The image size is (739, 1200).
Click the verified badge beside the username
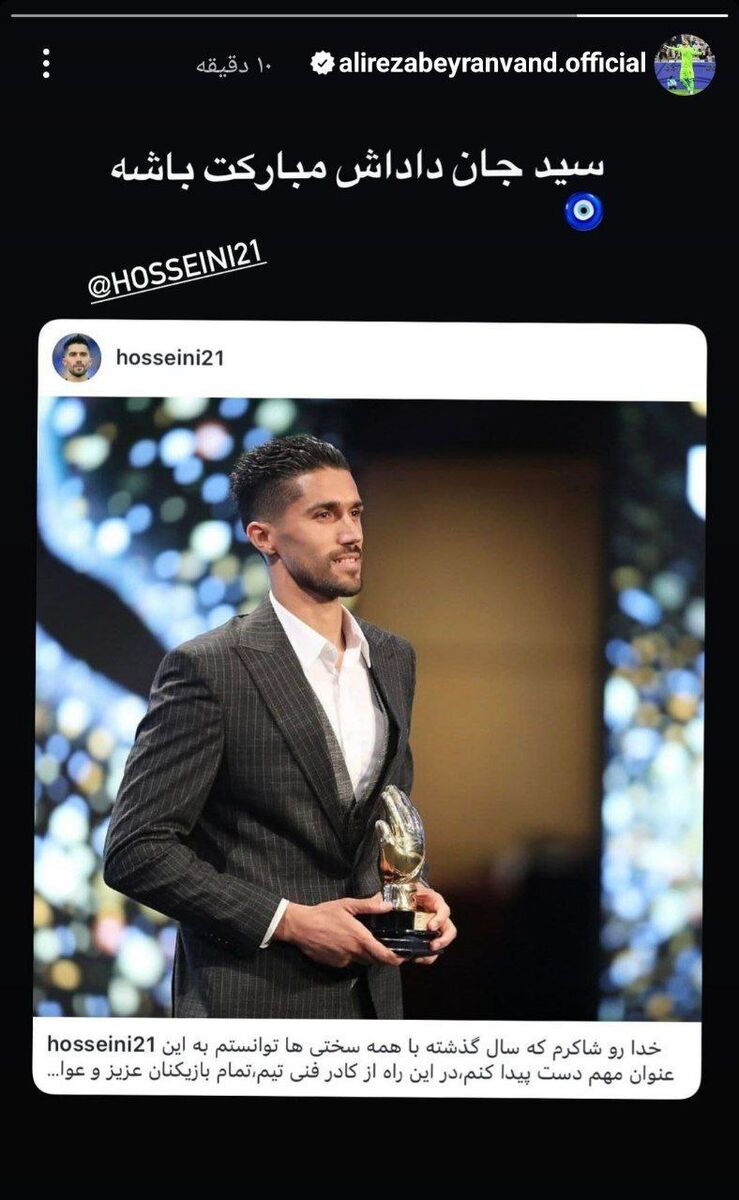[323, 64]
